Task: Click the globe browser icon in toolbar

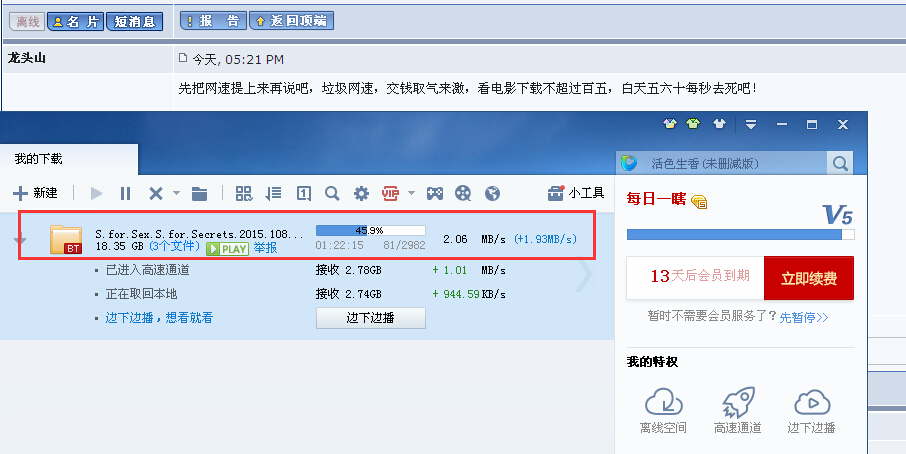Action: coord(492,193)
